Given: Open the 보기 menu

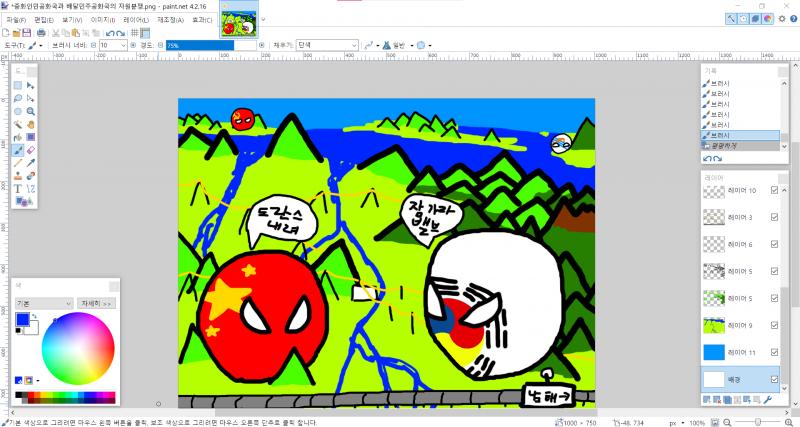Looking at the screenshot, I should tap(72, 20).
